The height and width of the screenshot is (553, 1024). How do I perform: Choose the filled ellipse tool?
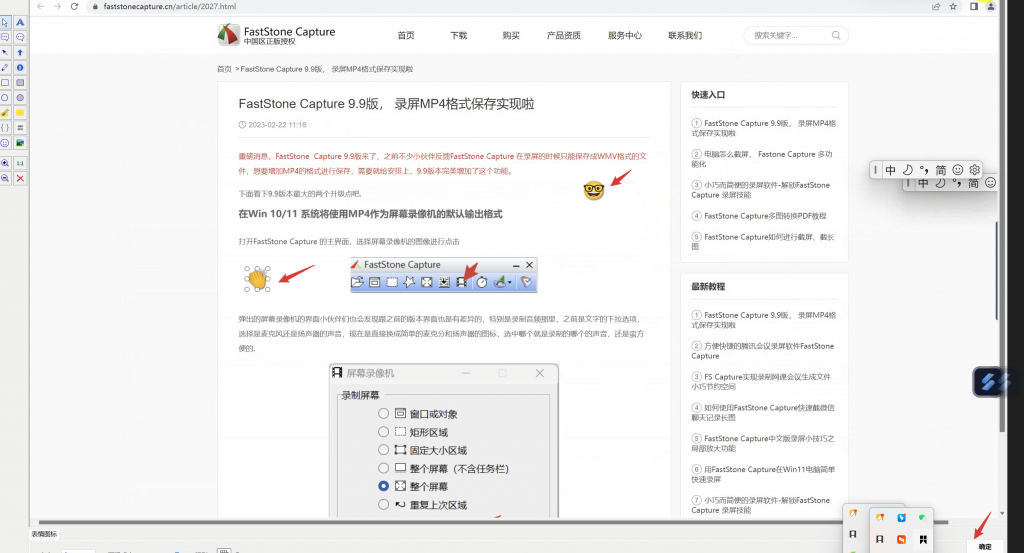(x=20, y=98)
